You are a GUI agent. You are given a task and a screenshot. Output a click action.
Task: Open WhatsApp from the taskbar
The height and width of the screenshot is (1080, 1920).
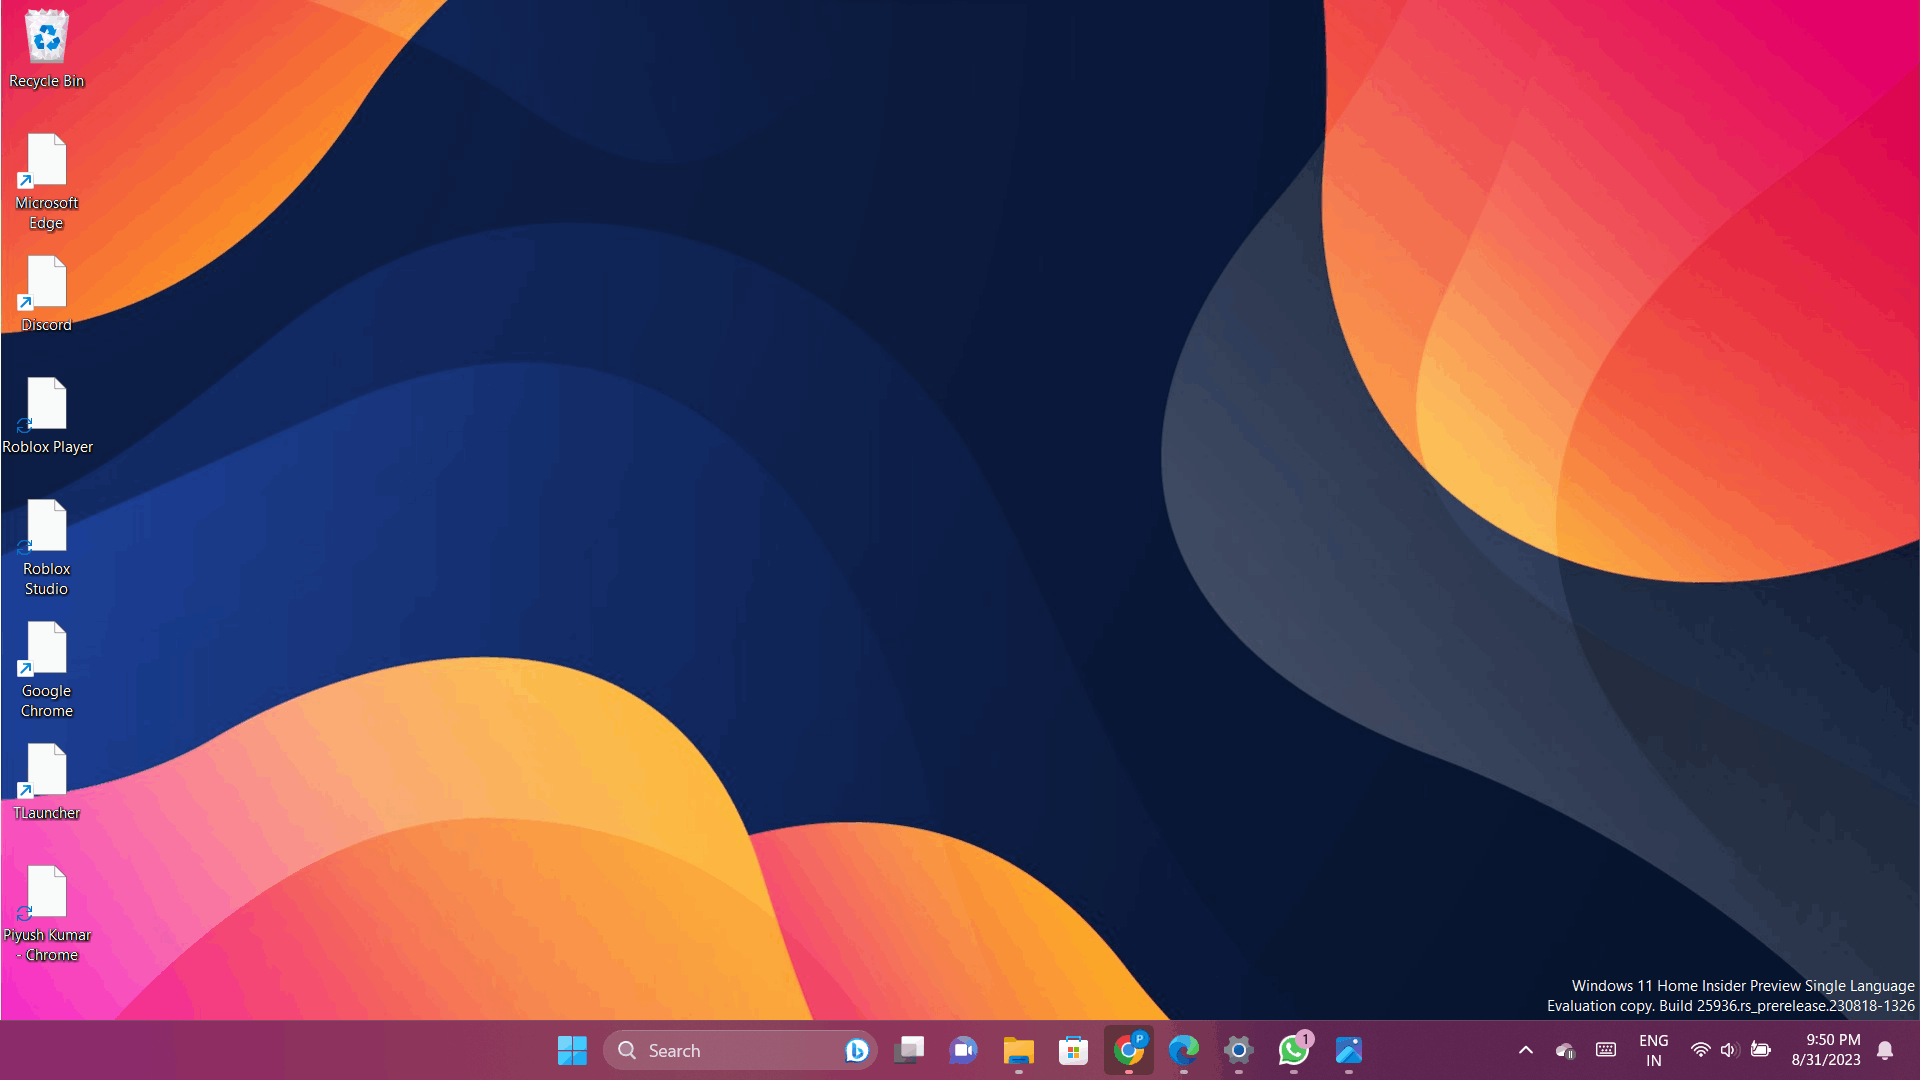[1293, 1050]
